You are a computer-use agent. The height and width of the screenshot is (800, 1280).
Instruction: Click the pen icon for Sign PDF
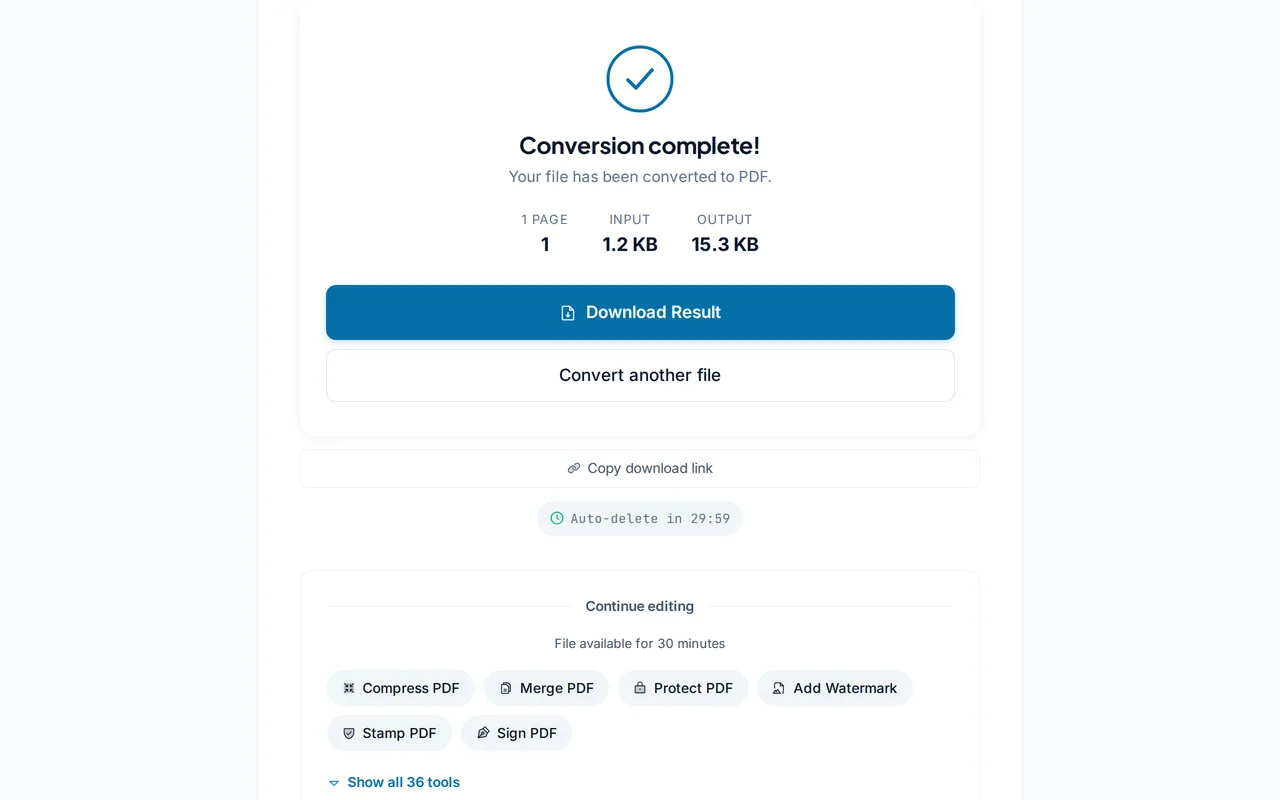[483, 733]
